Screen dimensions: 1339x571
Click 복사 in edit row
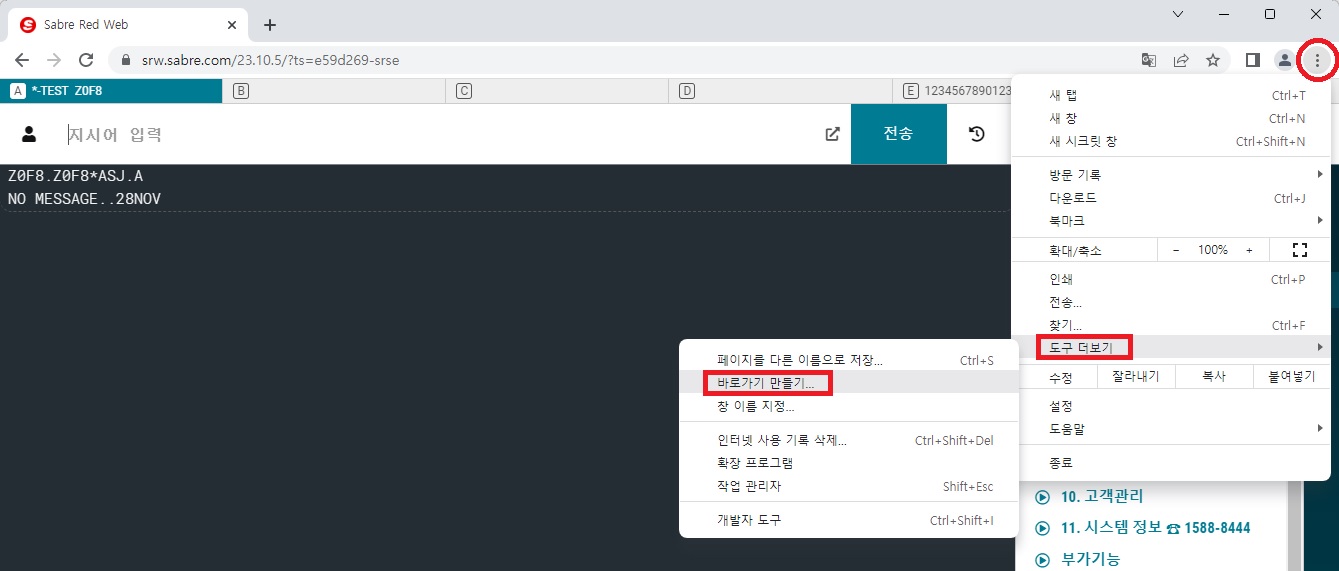(x=1214, y=378)
